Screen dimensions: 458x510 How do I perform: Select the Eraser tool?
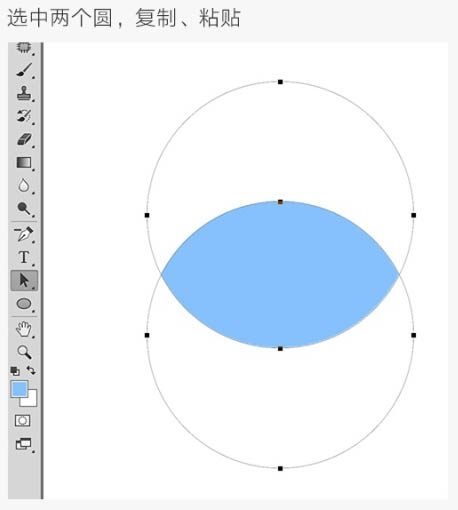point(24,139)
